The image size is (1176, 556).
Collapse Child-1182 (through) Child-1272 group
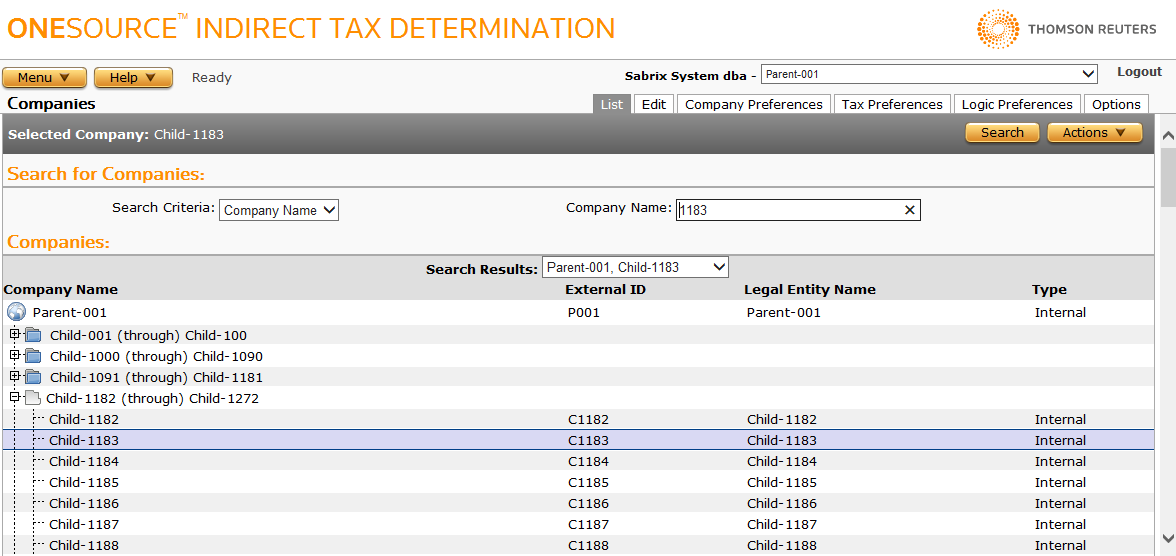15,397
